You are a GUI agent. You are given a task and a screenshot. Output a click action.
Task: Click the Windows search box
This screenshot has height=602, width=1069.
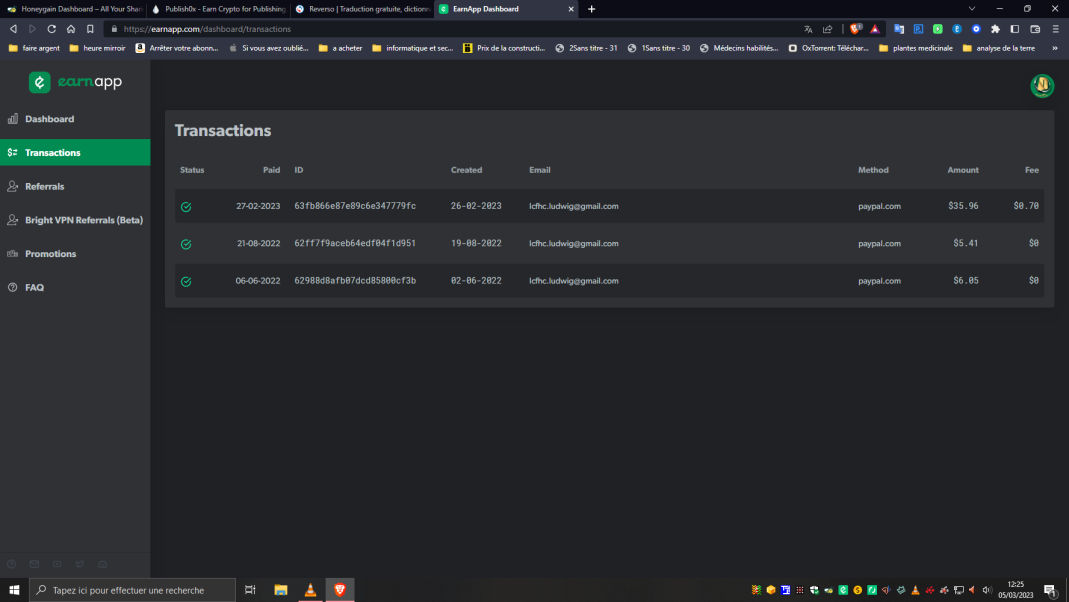[x=132, y=590]
